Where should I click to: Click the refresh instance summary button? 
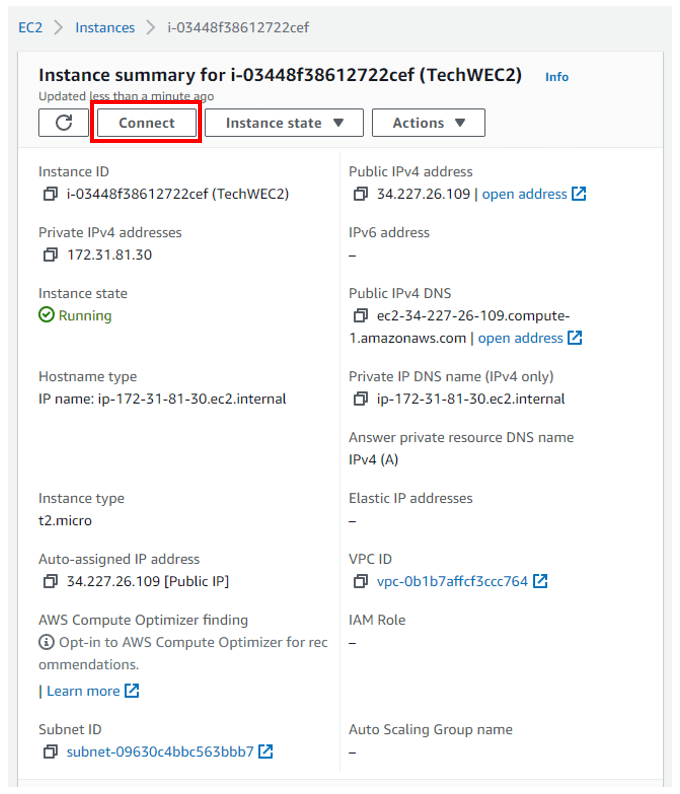click(x=64, y=123)
